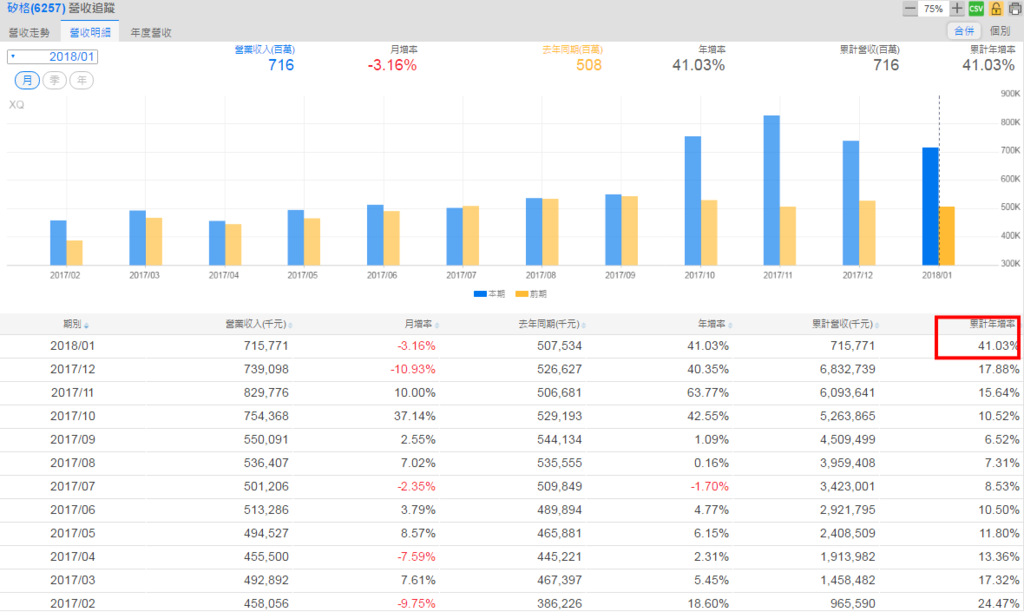Click the summary -3.16% monthly rate

[x=392, y=65]
